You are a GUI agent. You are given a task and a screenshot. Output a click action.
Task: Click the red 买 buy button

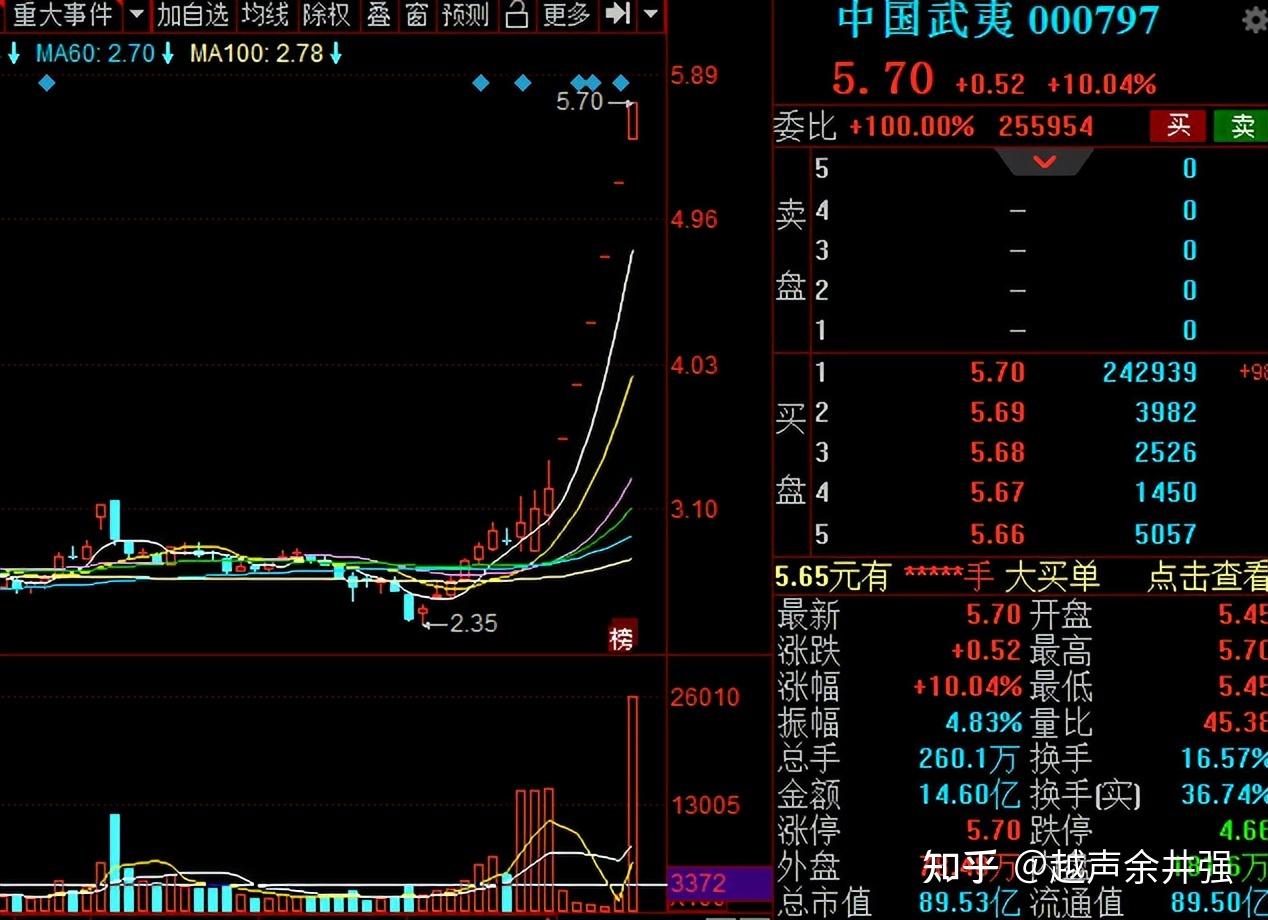pyautogui.click(x=1177, y=125)
